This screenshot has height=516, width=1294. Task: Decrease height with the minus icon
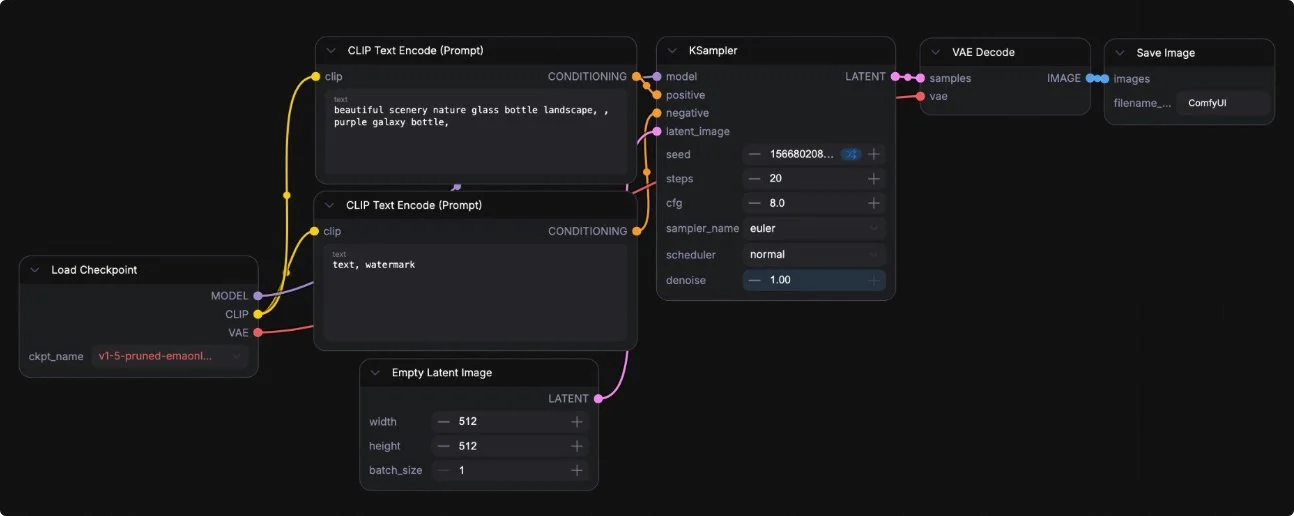click(444, 446)
